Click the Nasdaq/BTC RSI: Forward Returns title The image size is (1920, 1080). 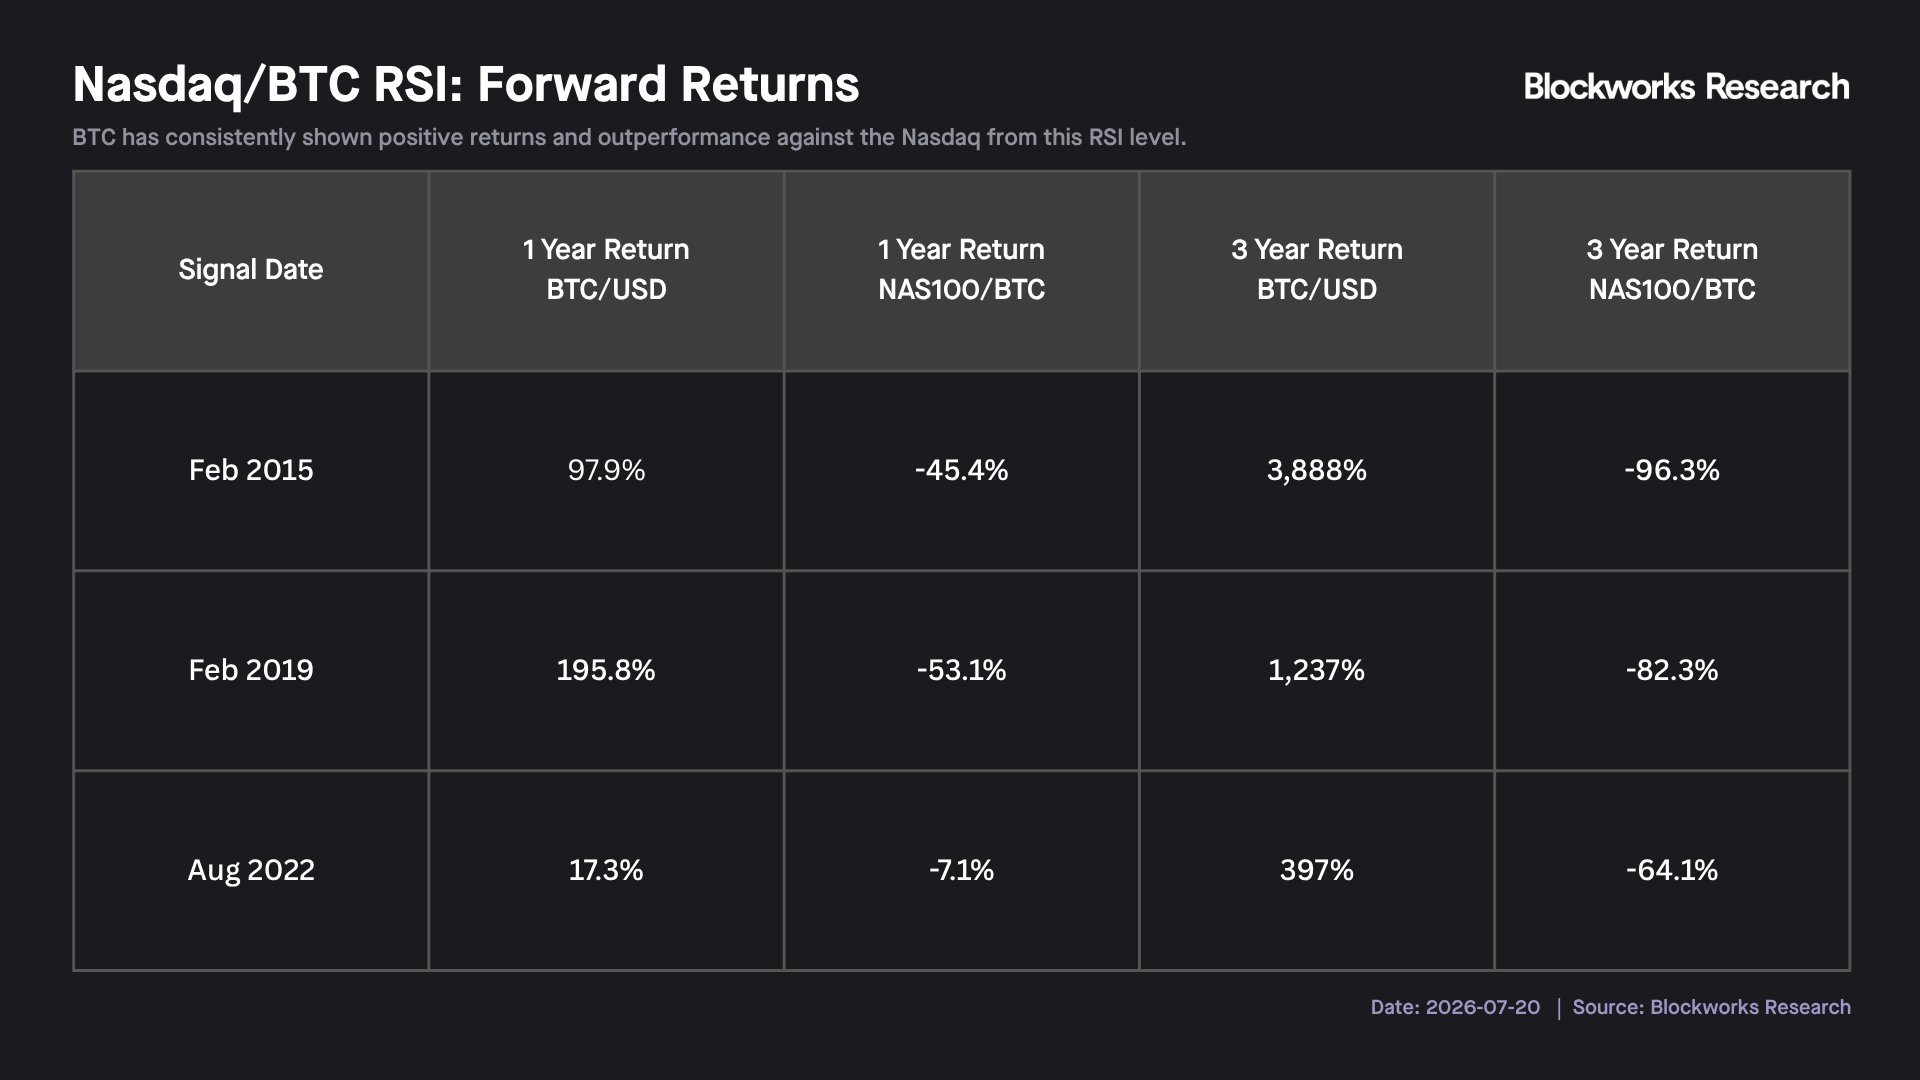click(x=466, y=85)
